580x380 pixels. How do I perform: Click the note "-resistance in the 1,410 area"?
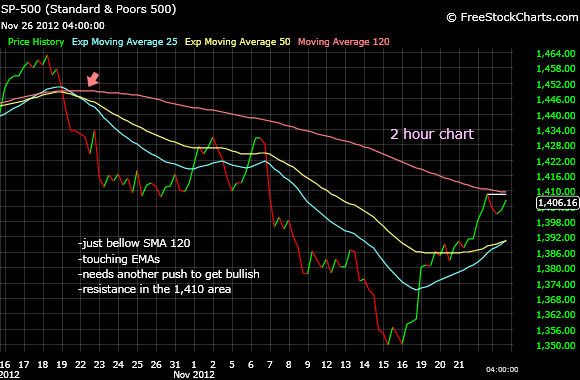(x=154, y=289)
